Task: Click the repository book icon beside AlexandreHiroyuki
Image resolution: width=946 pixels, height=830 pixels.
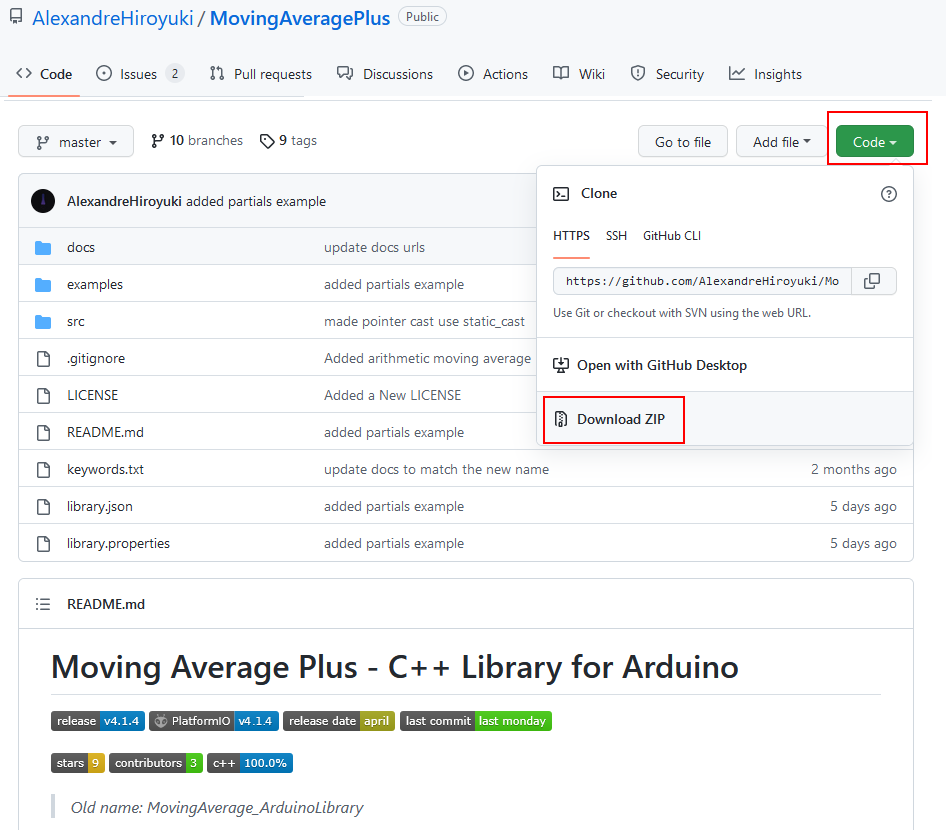Action: 16,17
